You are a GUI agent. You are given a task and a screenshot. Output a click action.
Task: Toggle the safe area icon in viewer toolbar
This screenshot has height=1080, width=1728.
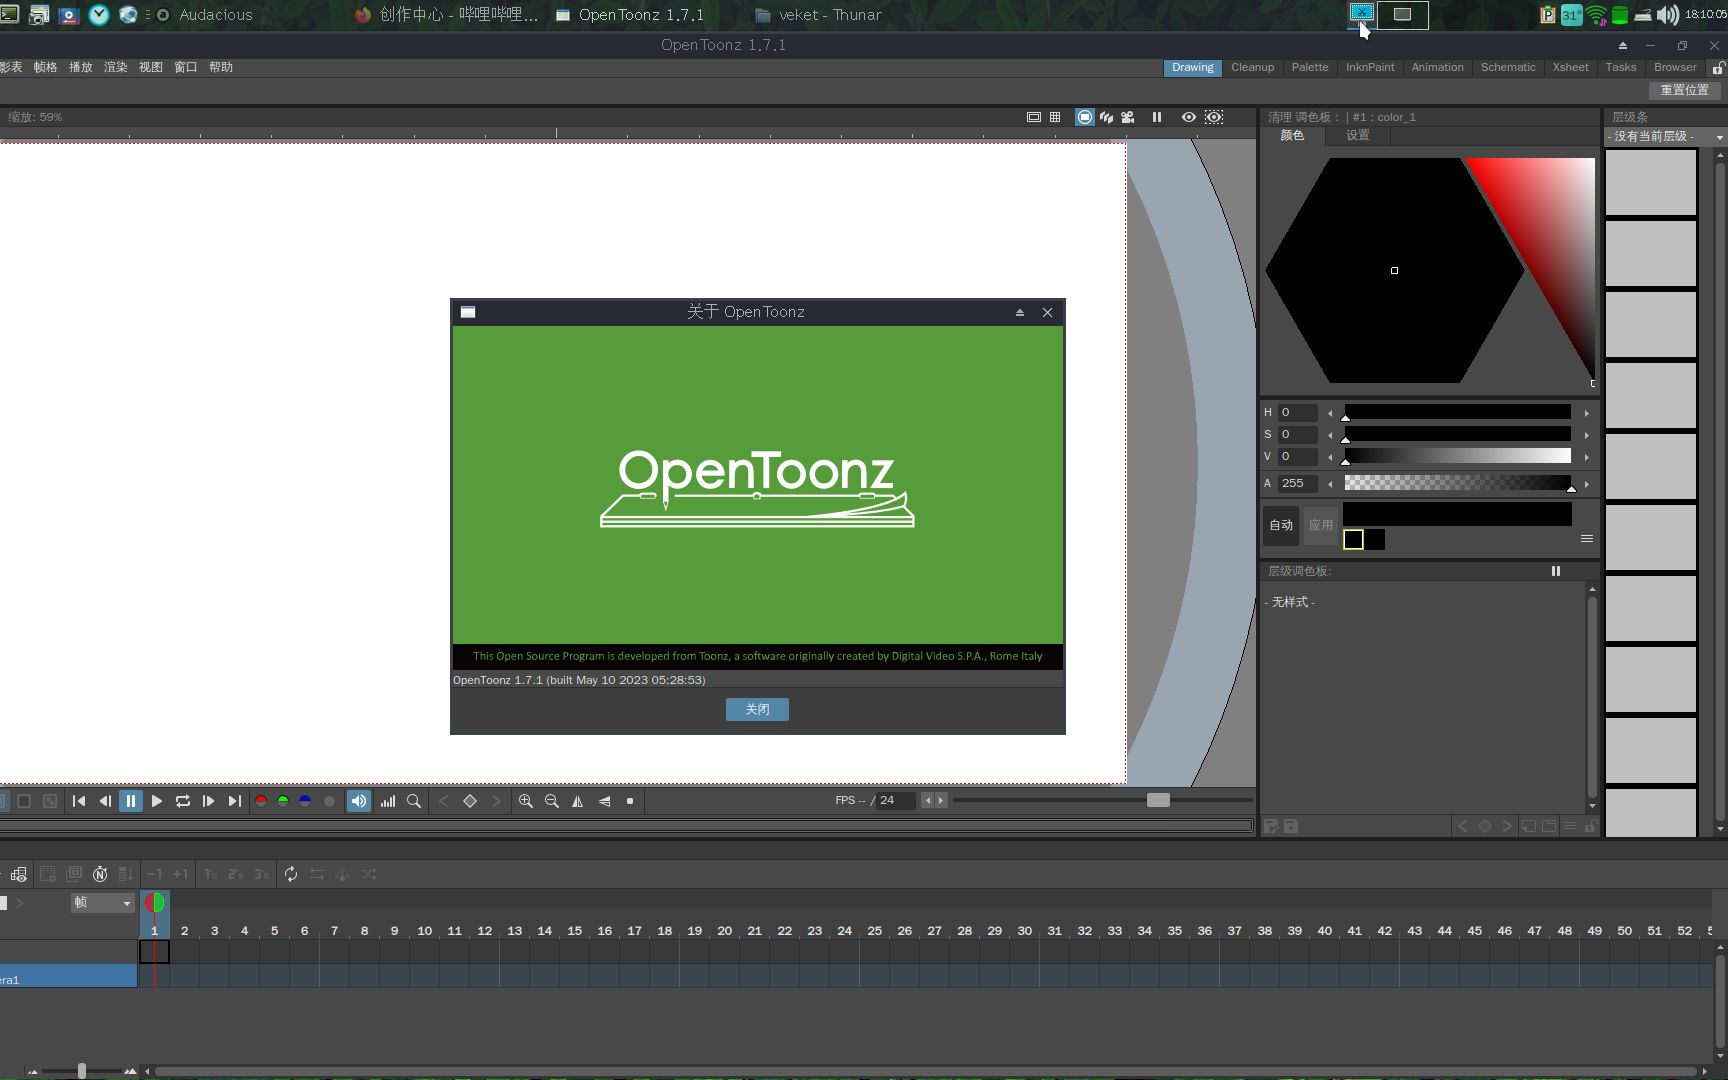(1034, 117)
